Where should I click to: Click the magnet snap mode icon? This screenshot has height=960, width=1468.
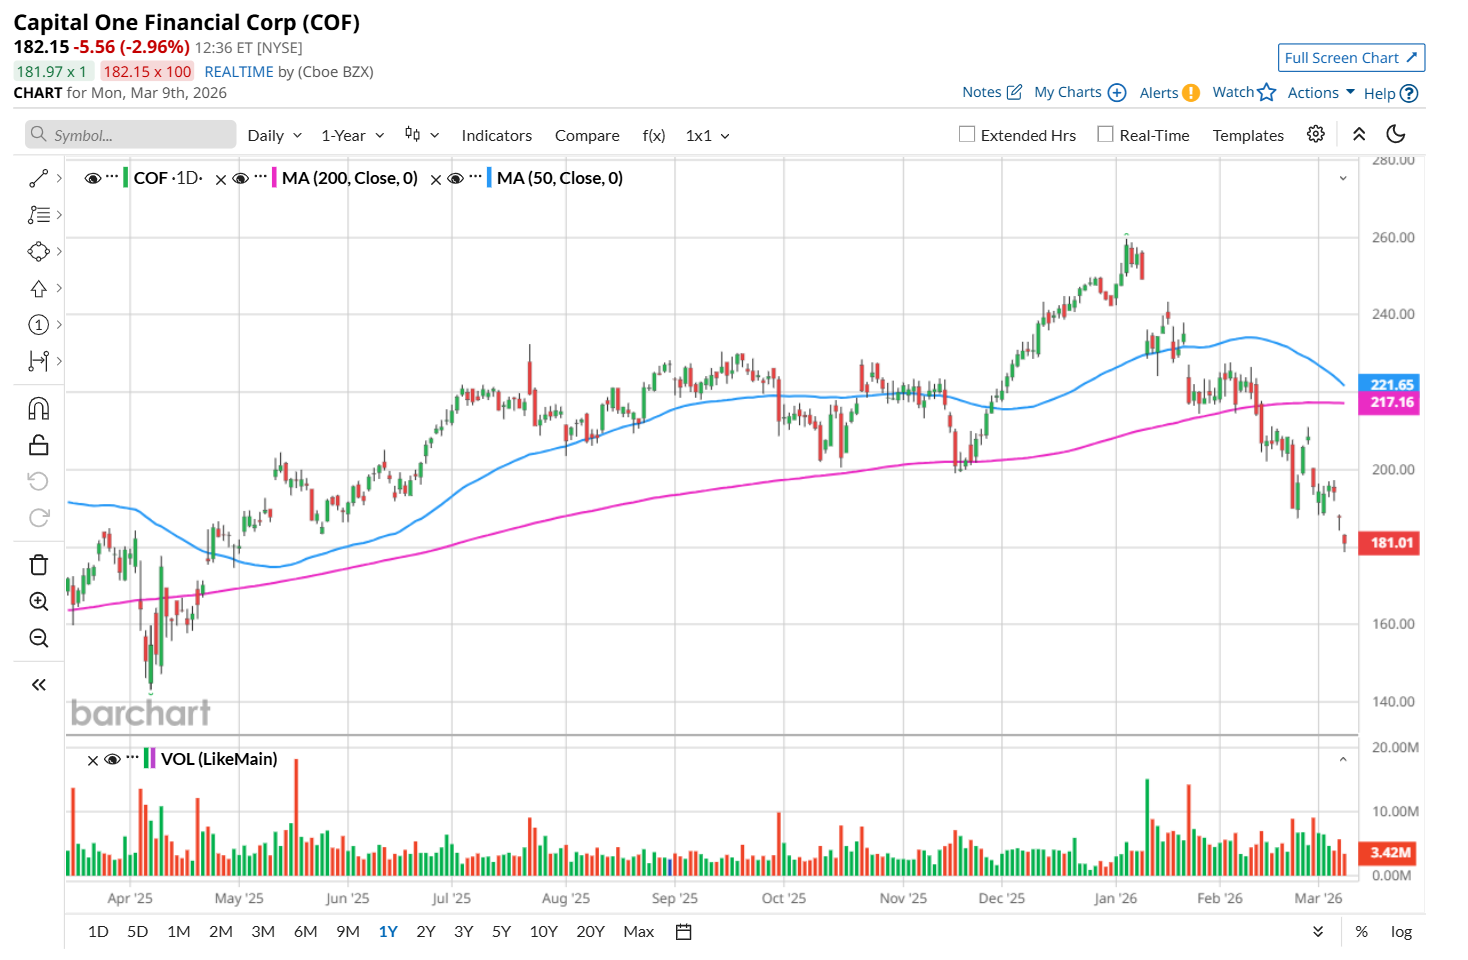[x=38, y=408]
